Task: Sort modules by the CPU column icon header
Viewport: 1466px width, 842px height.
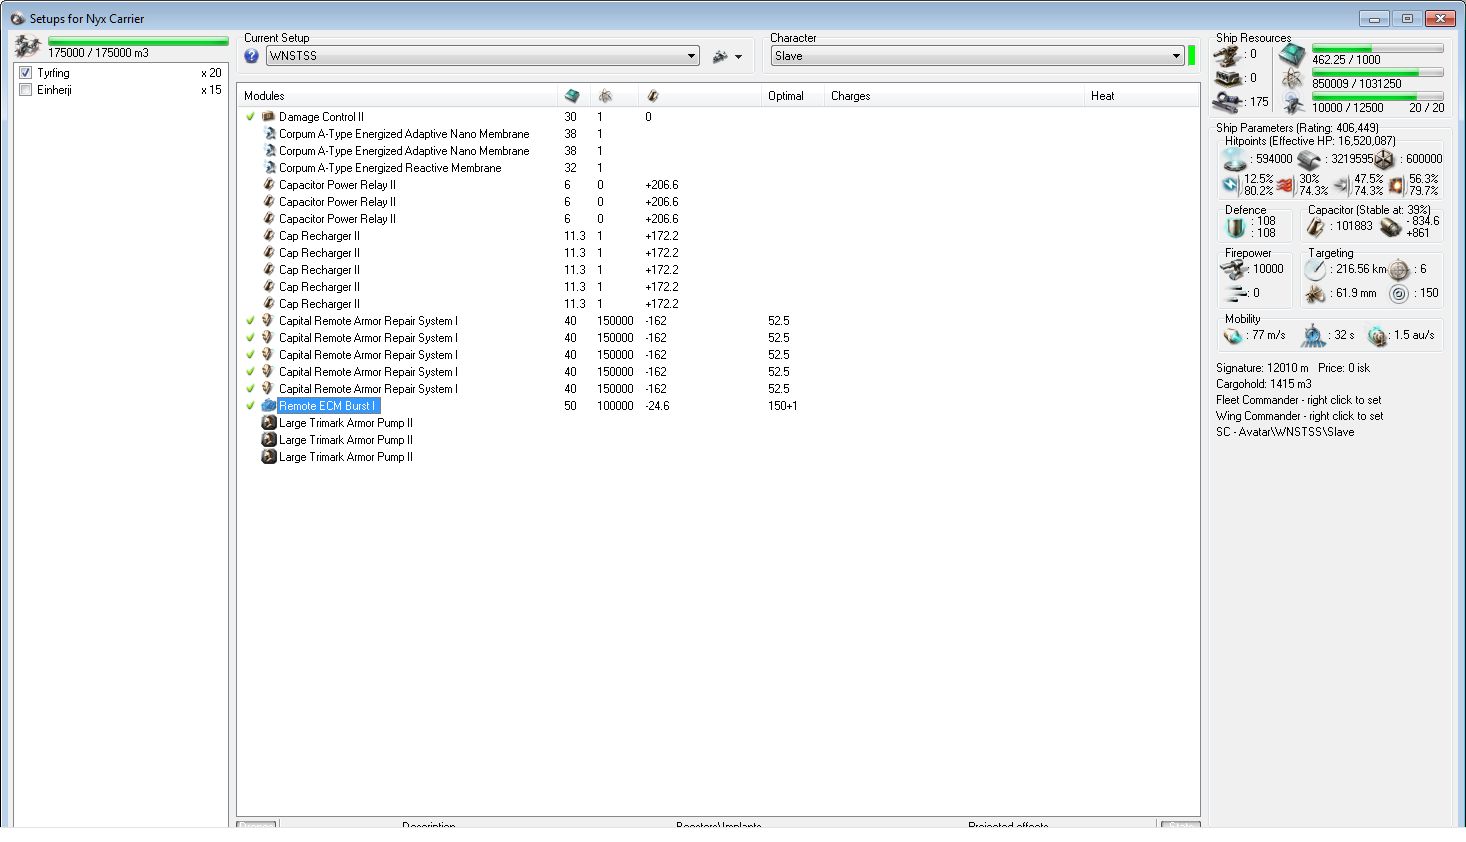Action: point(572,96)
